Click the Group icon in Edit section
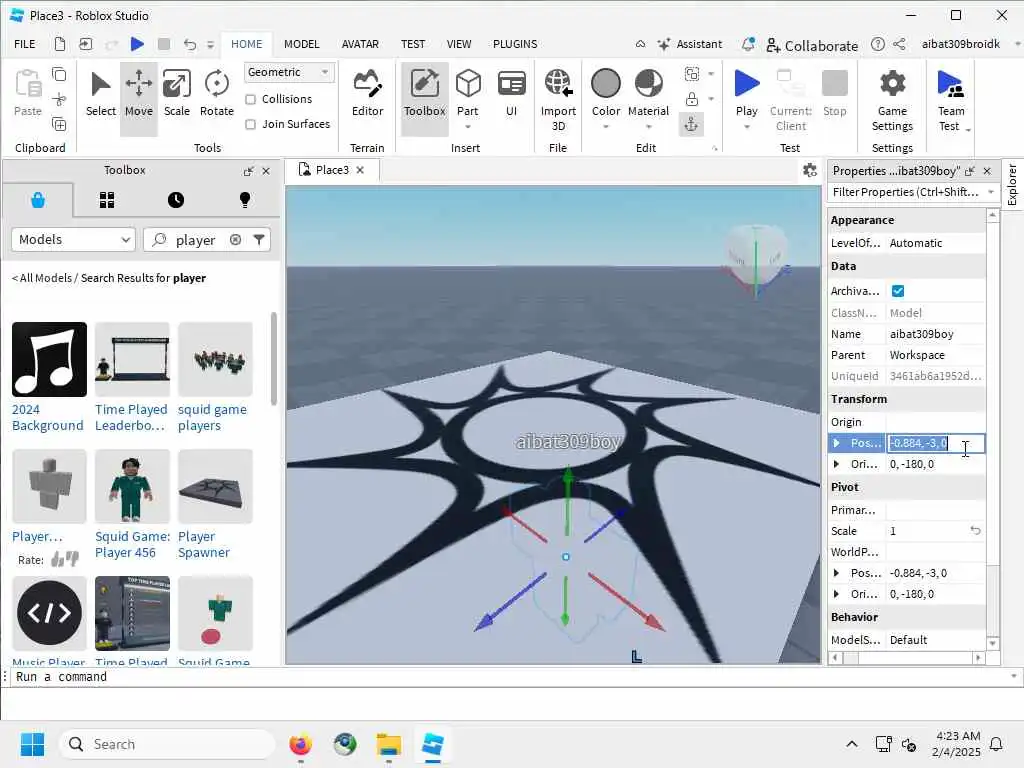This screenshot has width=1024, height=768. [x=692, y=74]
